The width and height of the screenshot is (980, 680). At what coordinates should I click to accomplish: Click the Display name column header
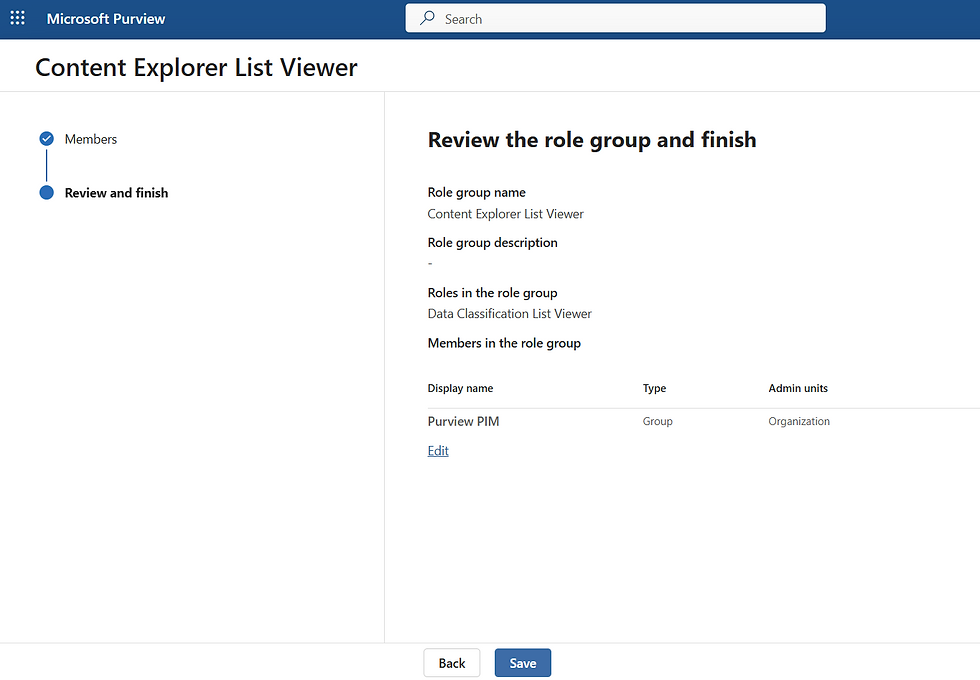(460, 388)
